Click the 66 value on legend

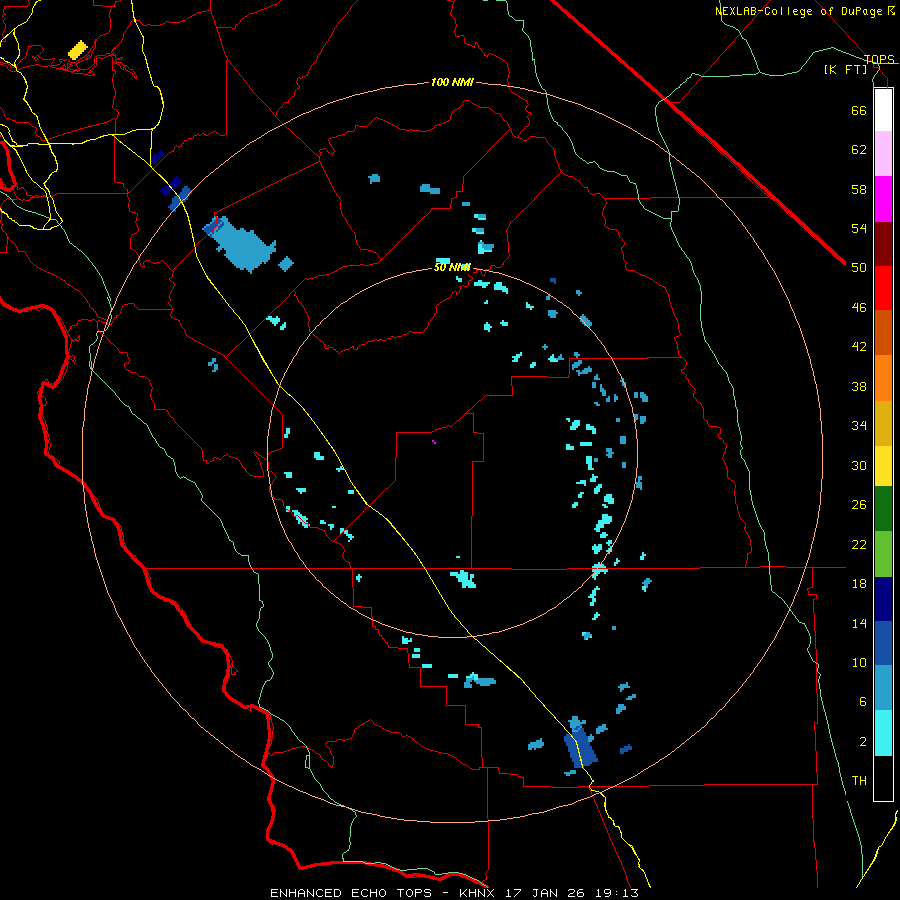(859, 110)
